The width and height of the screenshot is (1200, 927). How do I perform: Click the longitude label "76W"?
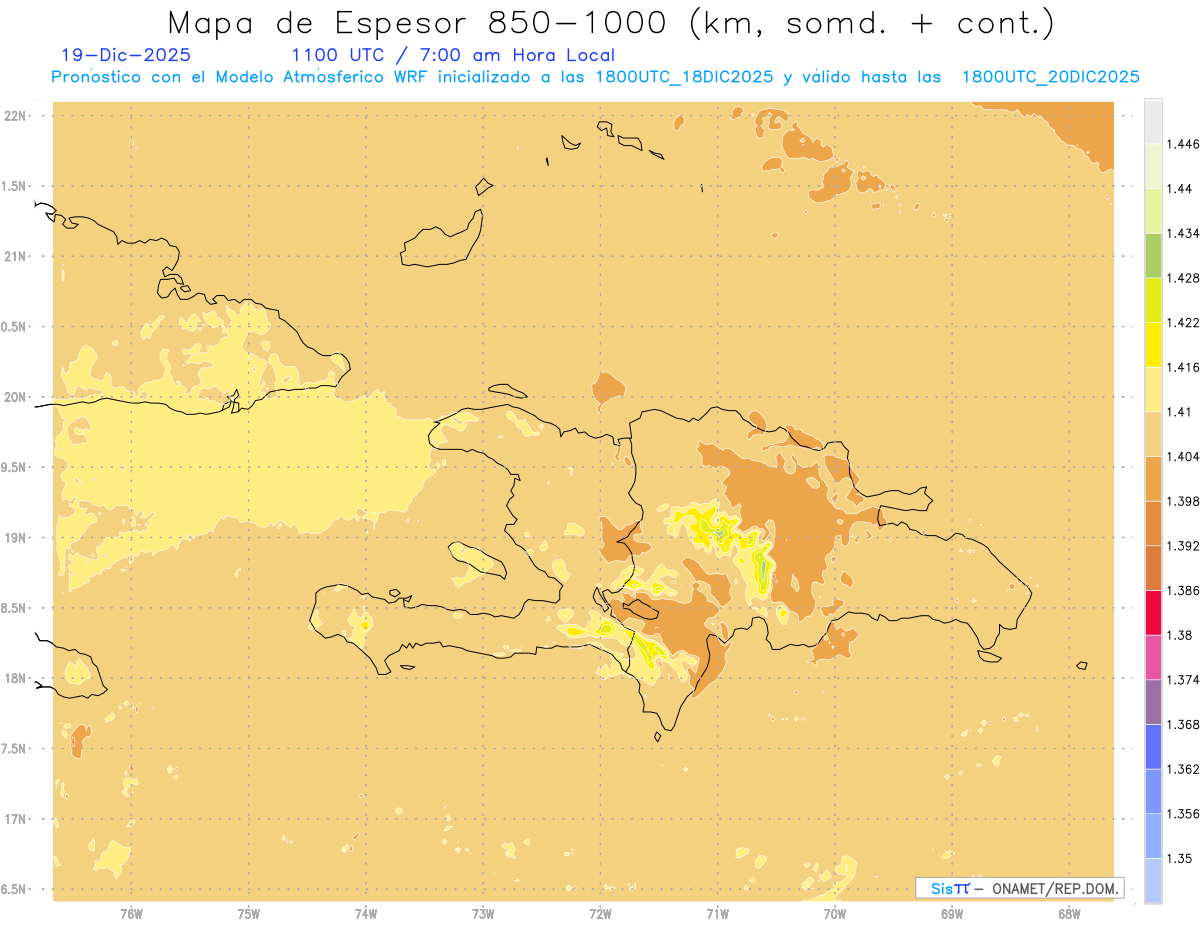131,914
